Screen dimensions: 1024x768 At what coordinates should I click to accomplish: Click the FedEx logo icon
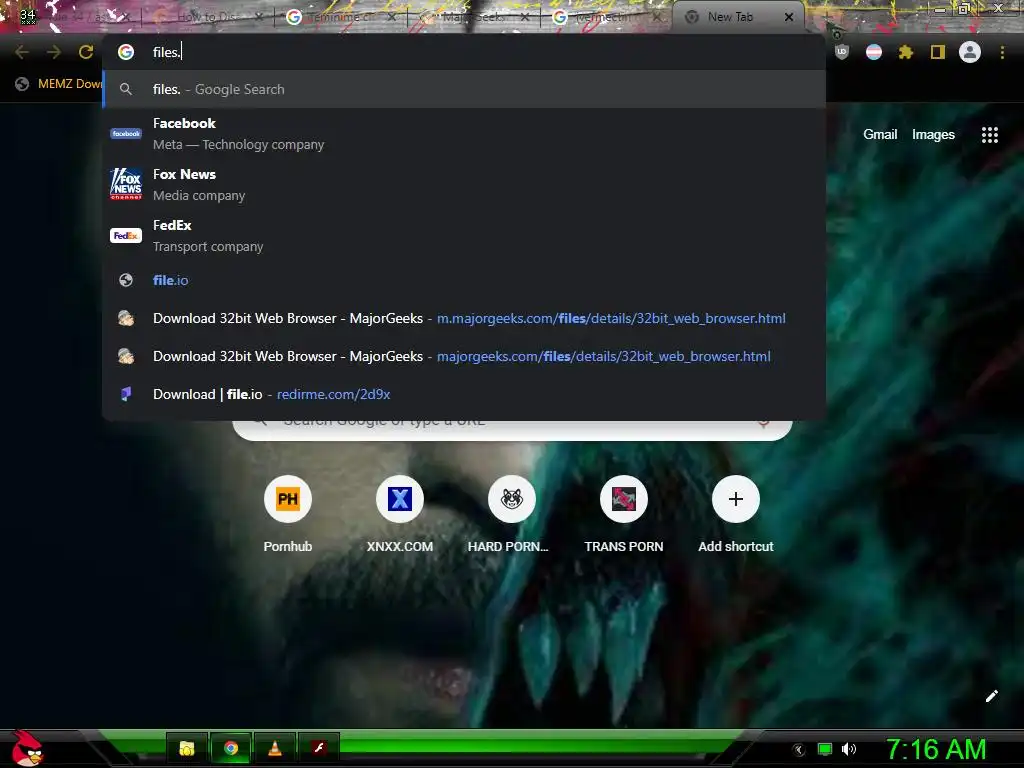point(126,235)
